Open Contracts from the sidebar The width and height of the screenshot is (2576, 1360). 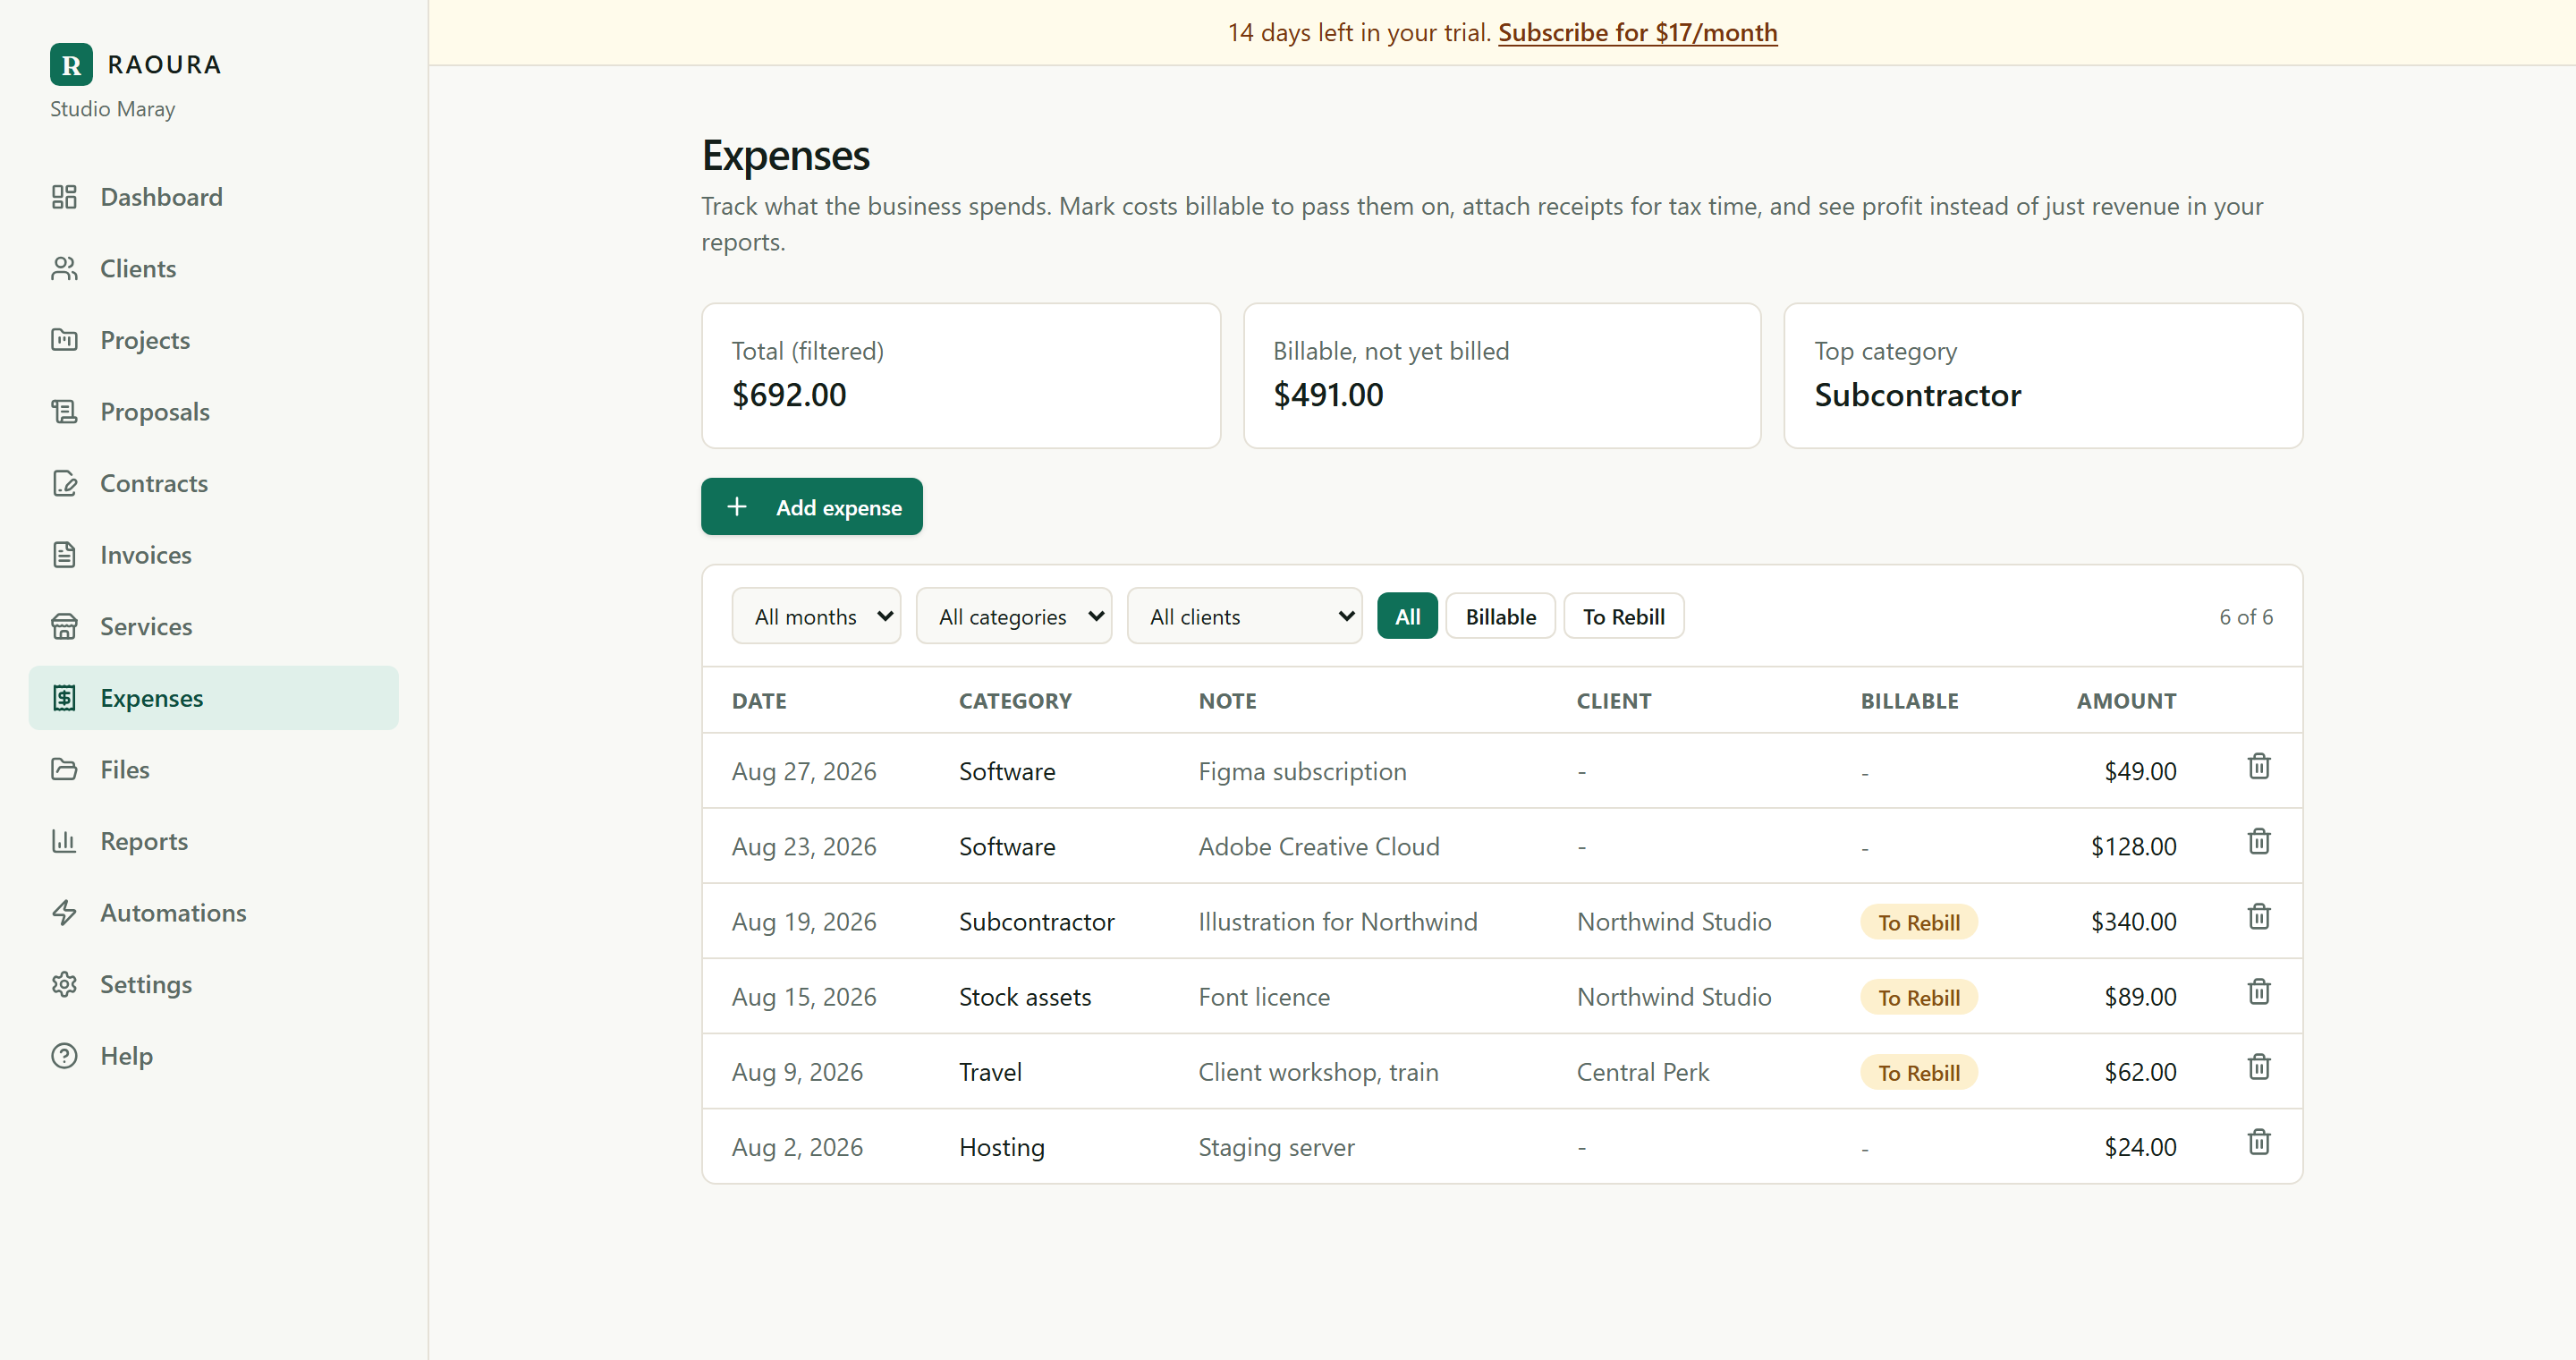[214, 483]
